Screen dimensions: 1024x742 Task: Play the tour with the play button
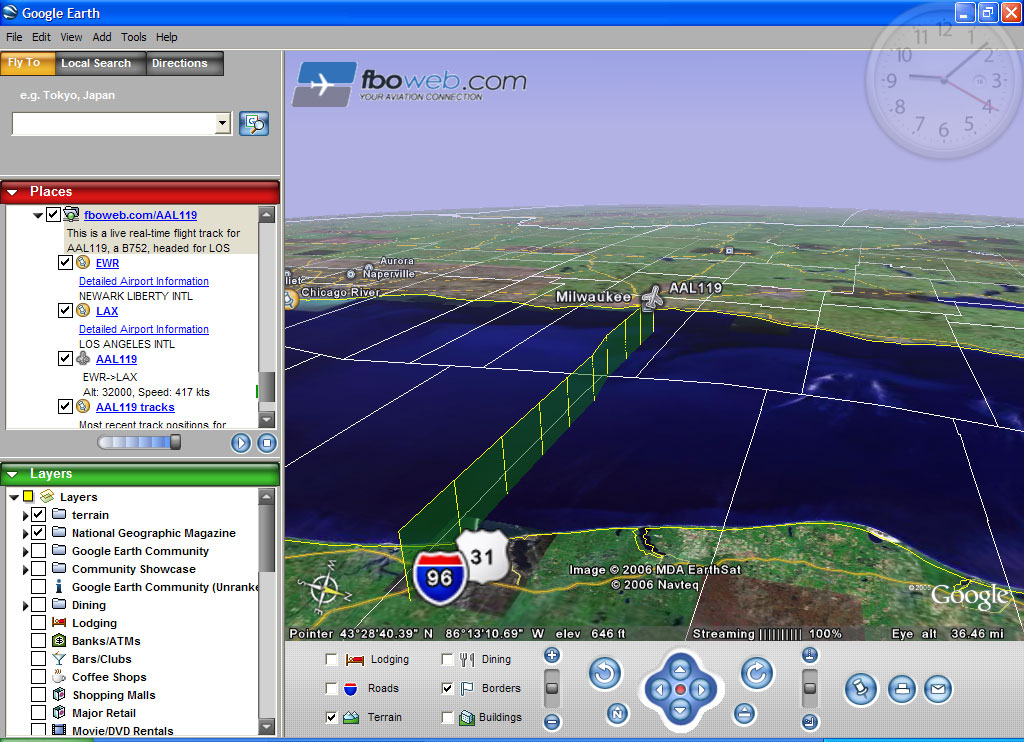pos(240,444)
